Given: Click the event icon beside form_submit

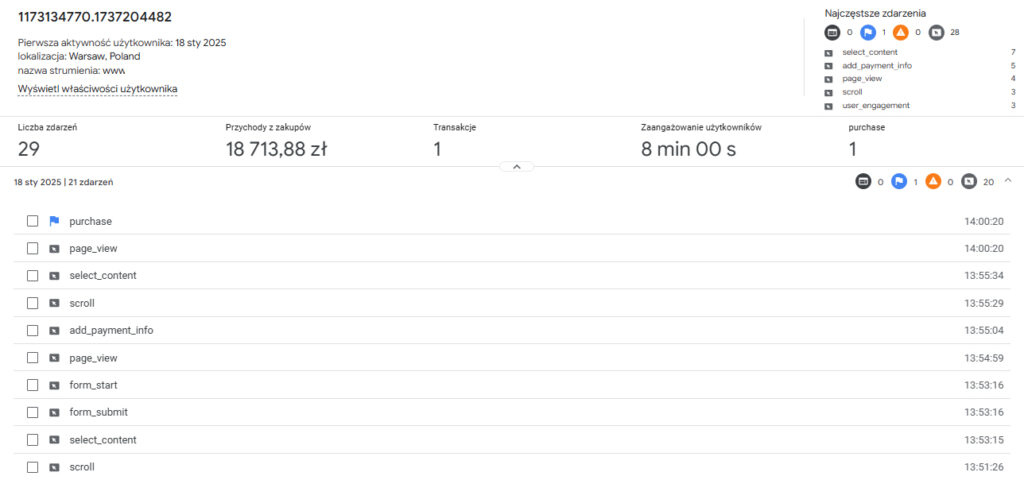Looking at the screenshot, I should tap(54, 412).
